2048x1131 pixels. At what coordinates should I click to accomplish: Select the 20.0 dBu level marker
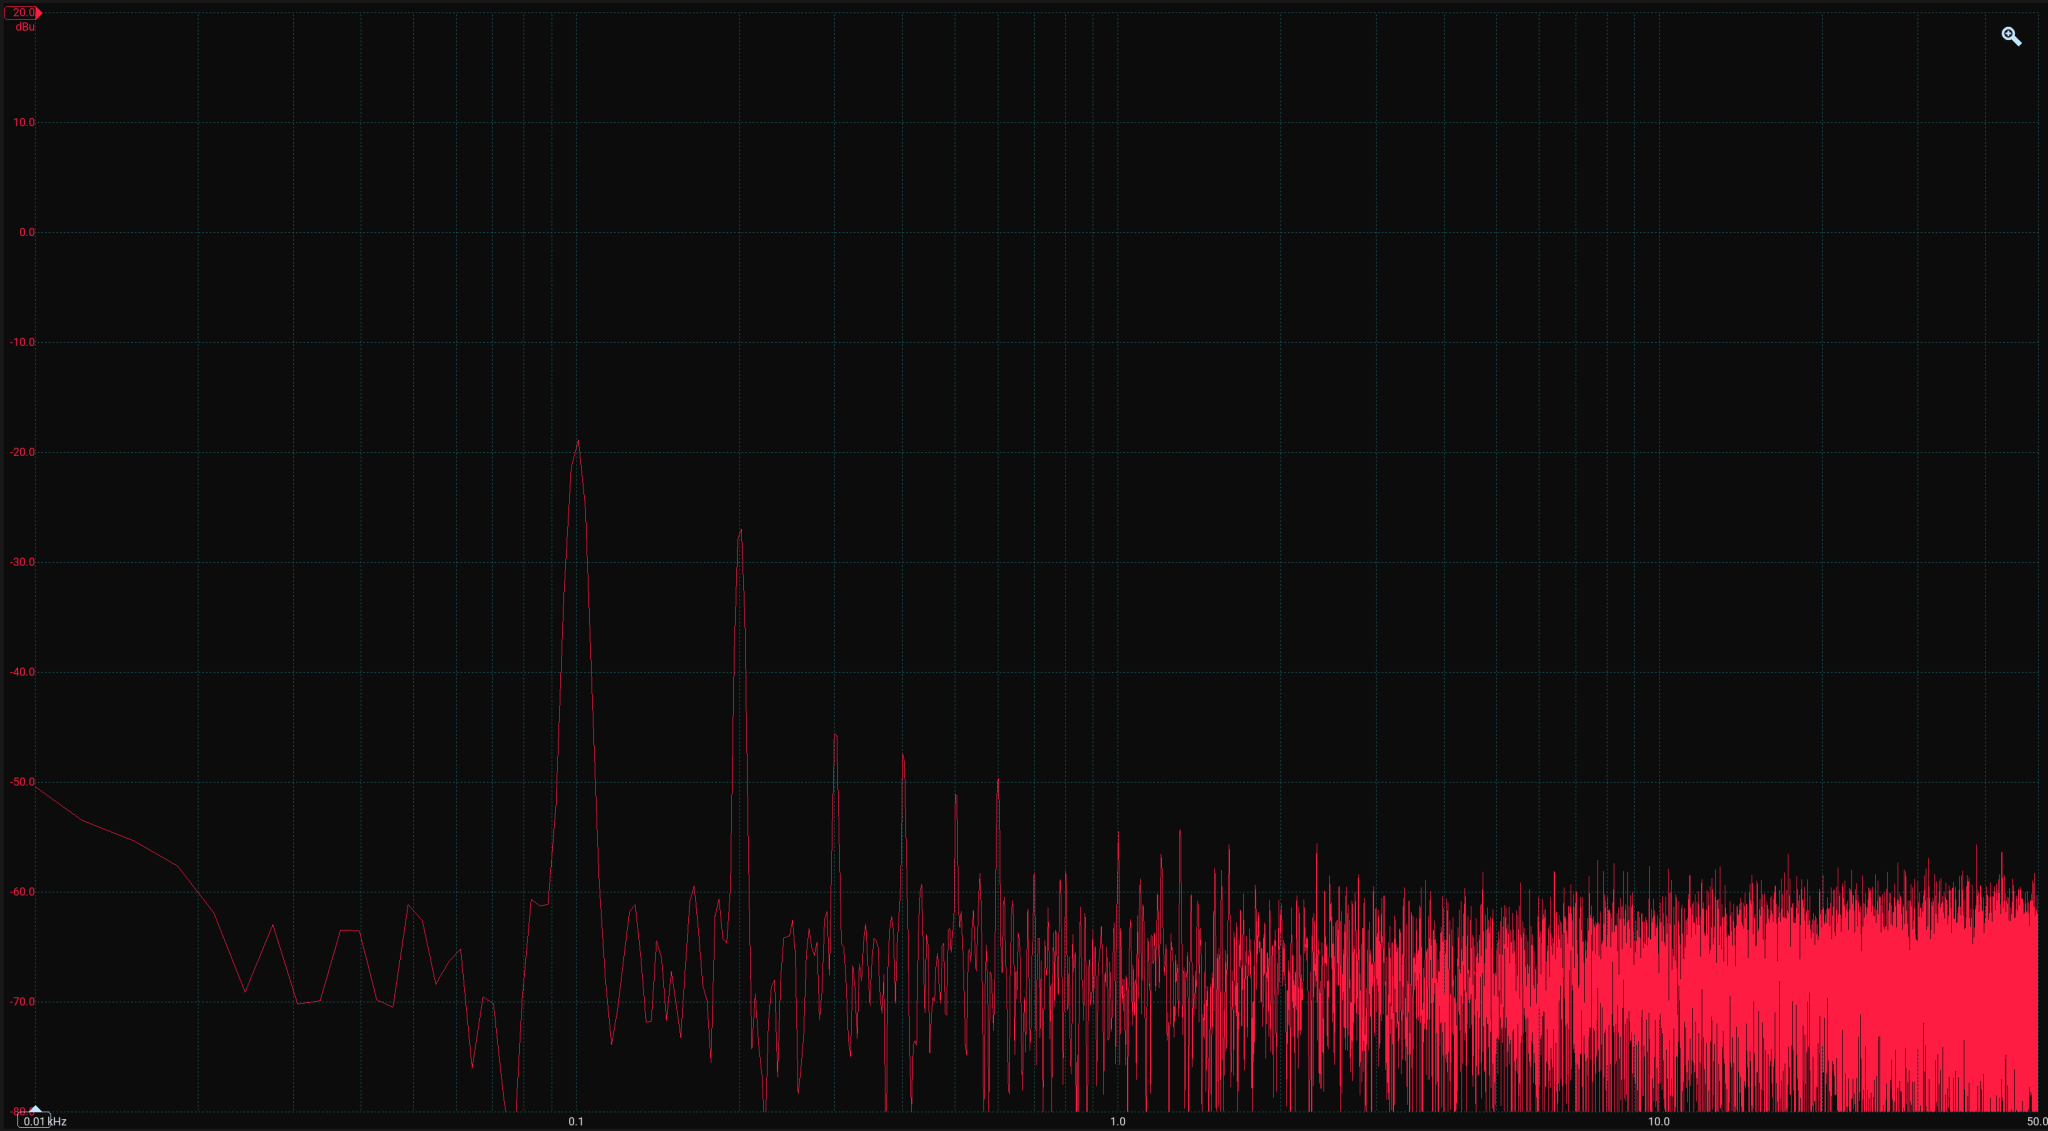pyautogui.click(x=23, y=13)
